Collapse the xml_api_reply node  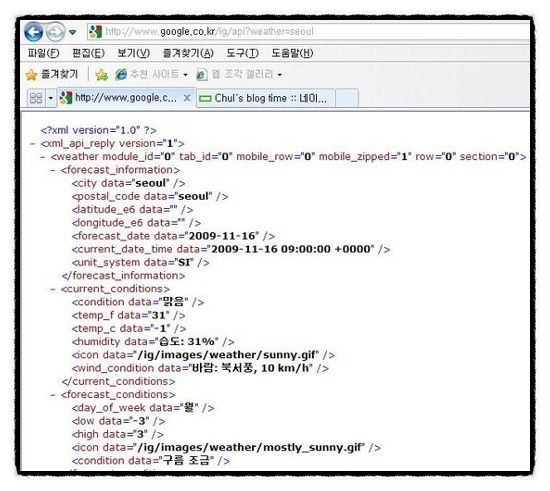(x=33, y=144)
